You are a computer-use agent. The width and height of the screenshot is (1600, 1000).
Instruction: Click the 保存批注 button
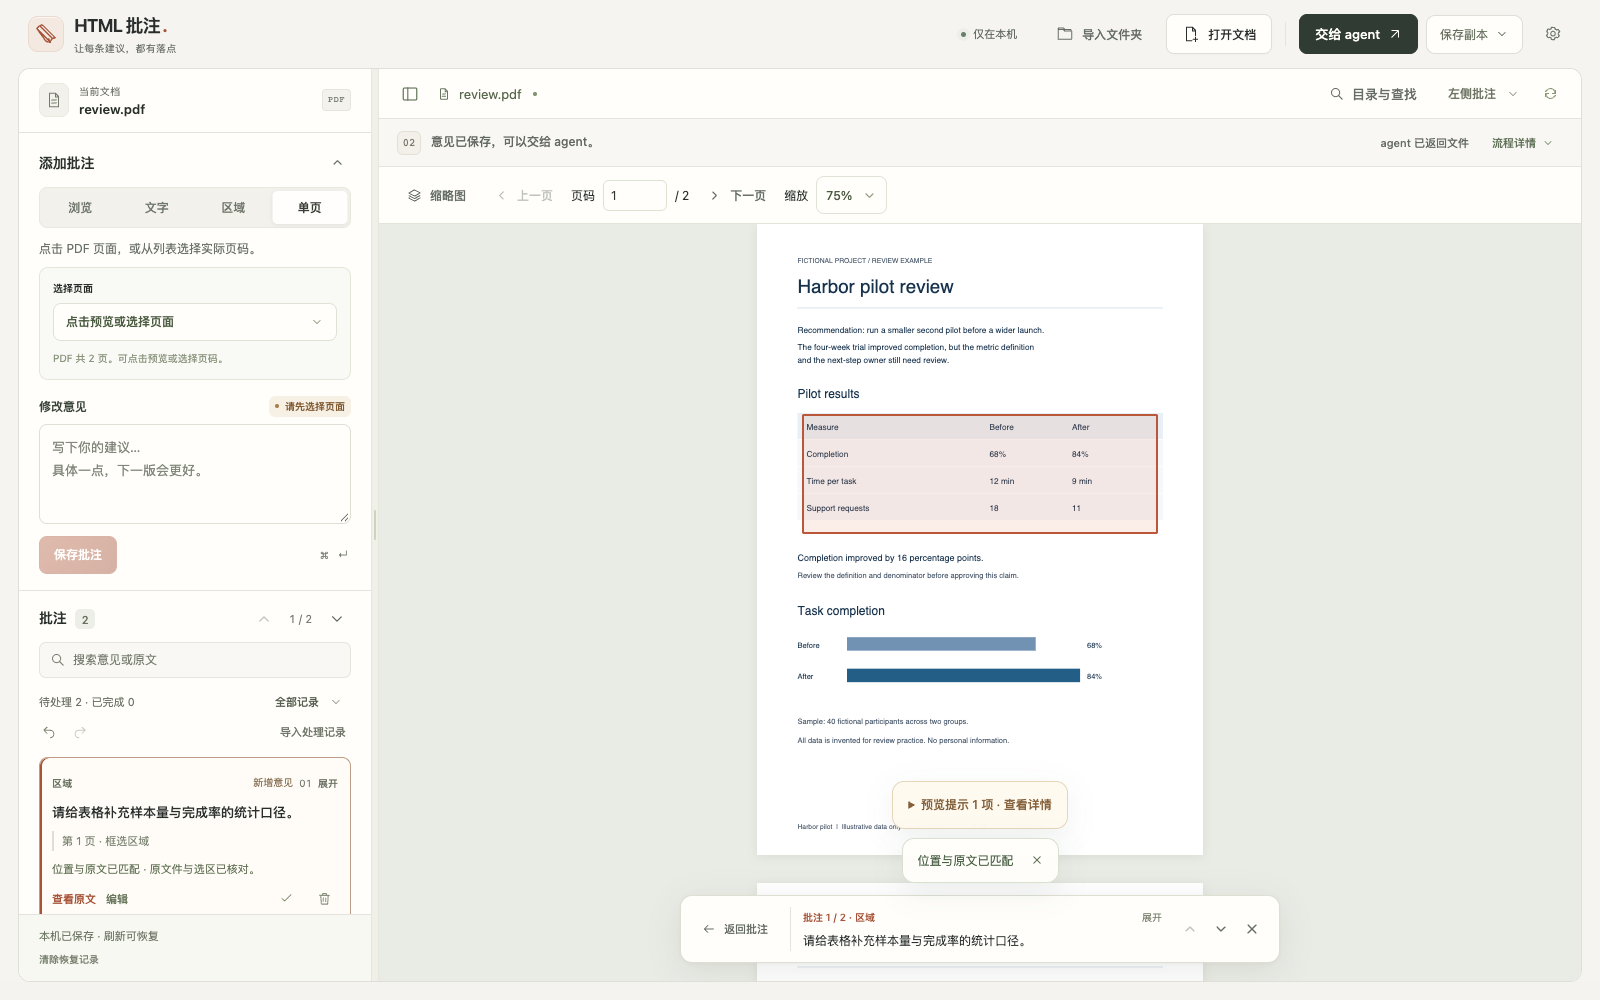[x=78, y=555]
